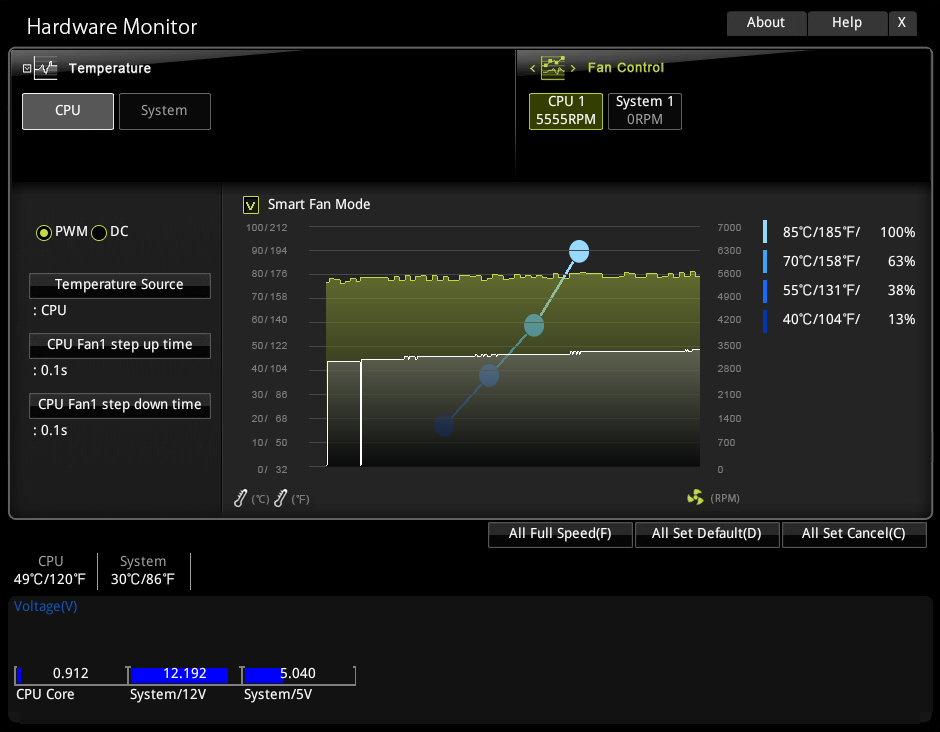Image resolution: width=940 pixels, height=732 pixels.
Task: Click the Fan Control chart icon
Action: [553, 68]
